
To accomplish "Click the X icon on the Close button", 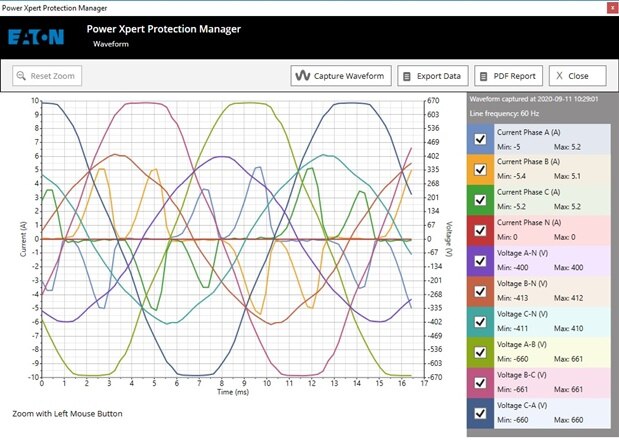I will click(559, 76).
